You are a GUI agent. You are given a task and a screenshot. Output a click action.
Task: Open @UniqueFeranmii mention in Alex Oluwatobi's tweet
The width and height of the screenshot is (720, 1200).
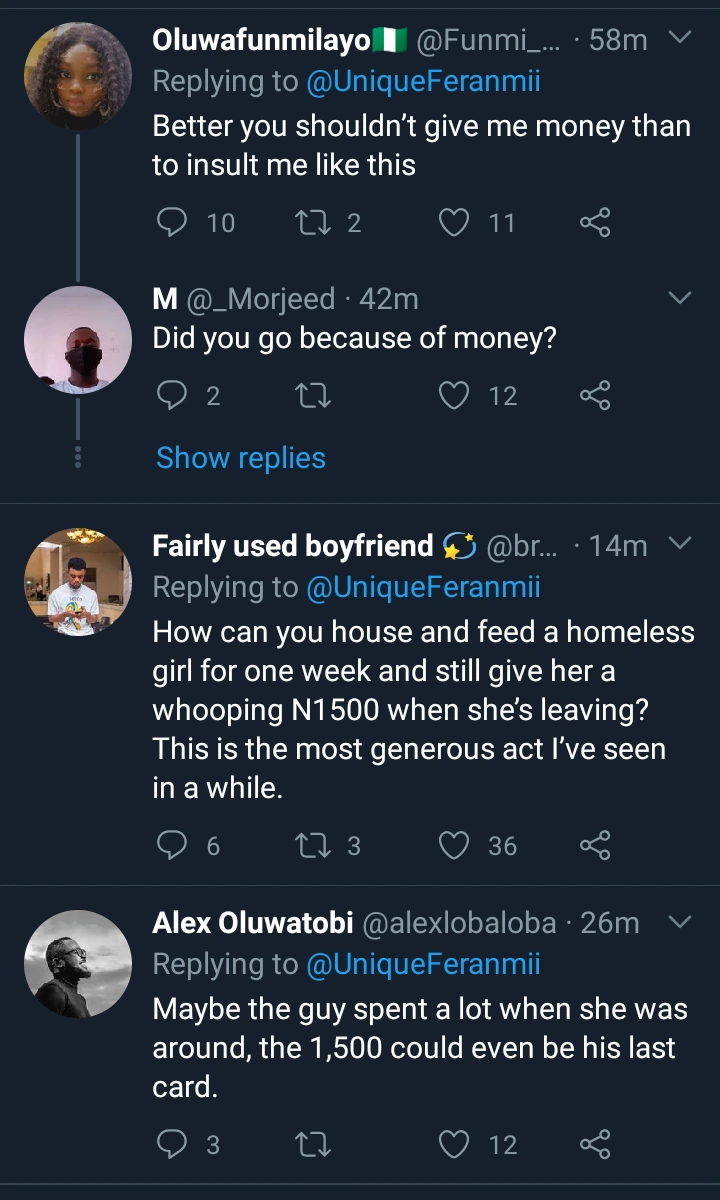424,964
